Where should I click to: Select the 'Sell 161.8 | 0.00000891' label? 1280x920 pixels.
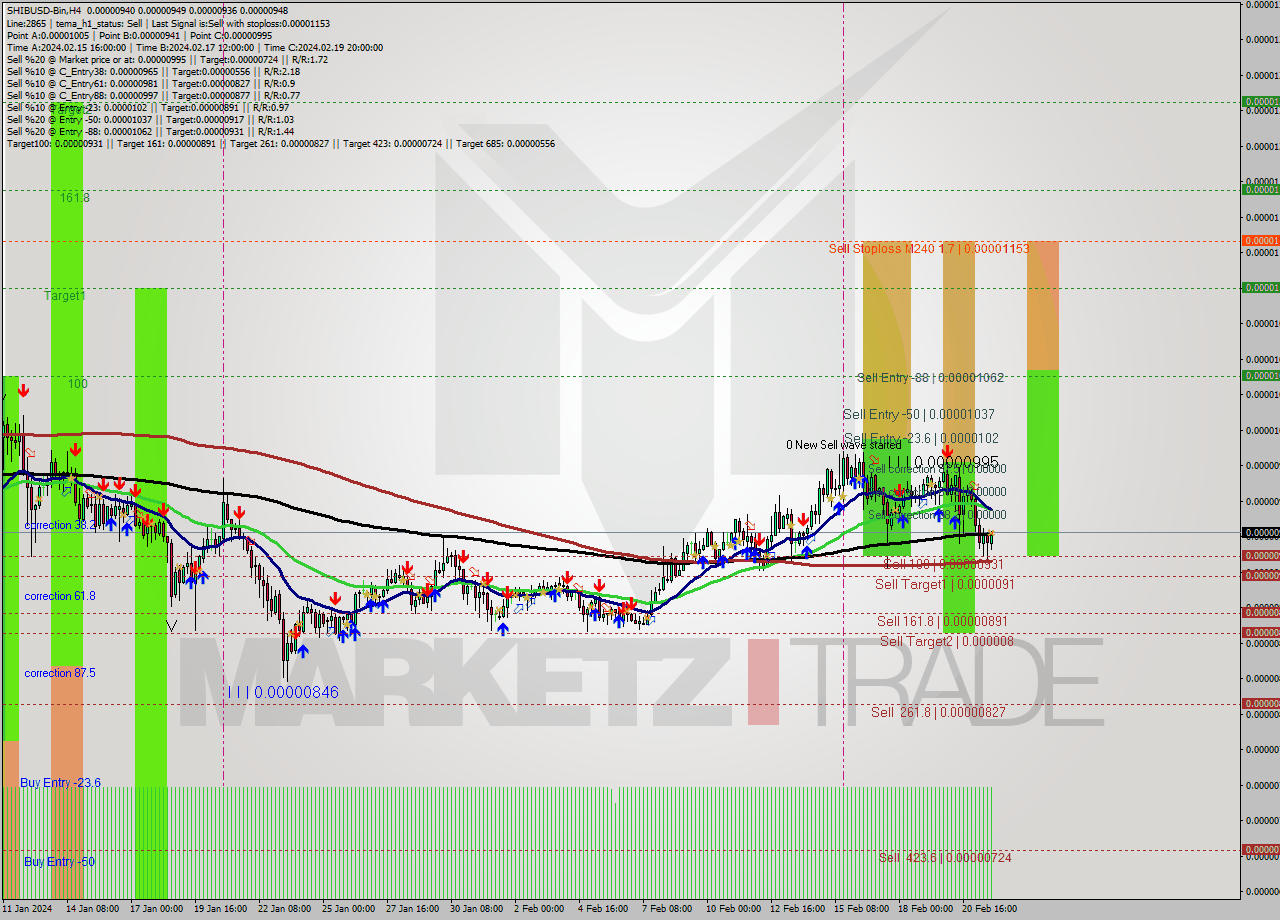click(943, 621)
